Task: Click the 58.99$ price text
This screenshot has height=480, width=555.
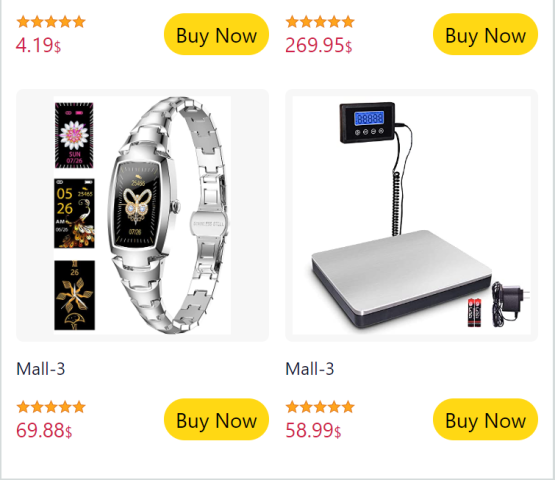Action: (x=313, y=430)
